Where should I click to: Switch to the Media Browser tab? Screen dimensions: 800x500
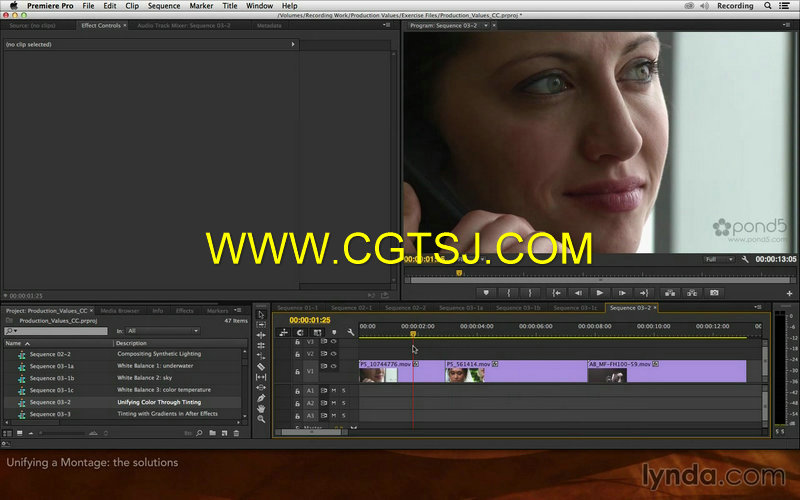click(120, 310)
